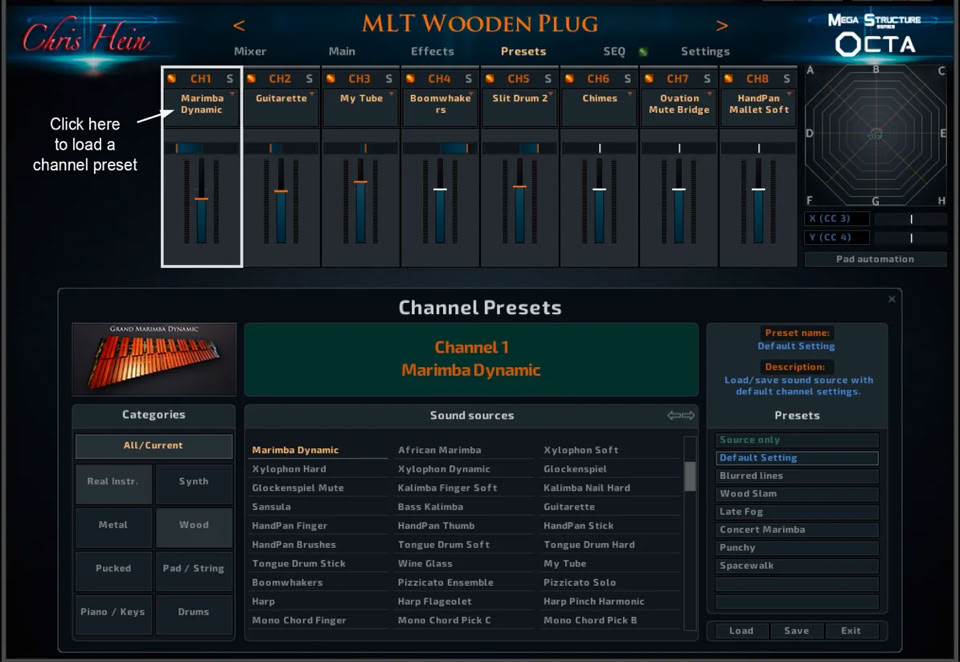Click the octagonal XY pad center
This screenshot has width=960, height=662.
[876, 135]
